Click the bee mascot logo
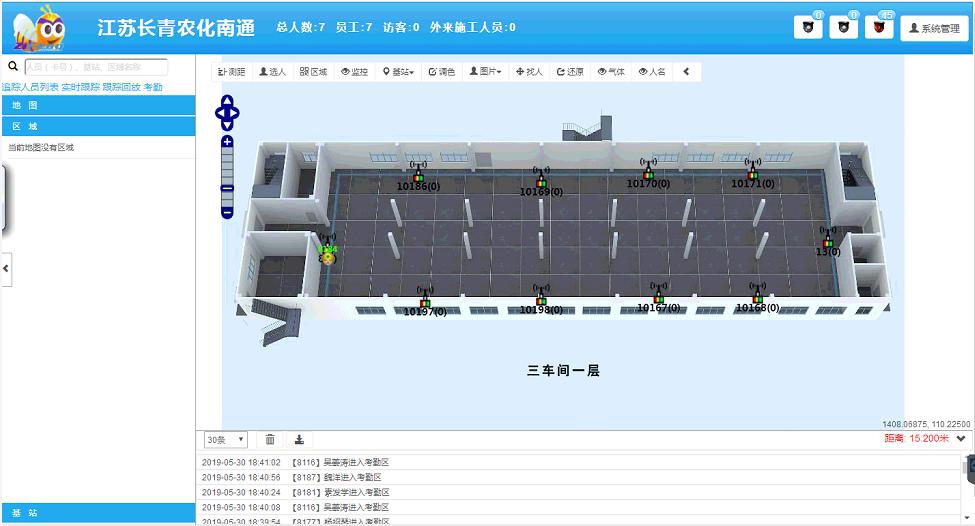The width and height of the screenshot is (975, 526). pyautogui.click(x=39, y=28)
